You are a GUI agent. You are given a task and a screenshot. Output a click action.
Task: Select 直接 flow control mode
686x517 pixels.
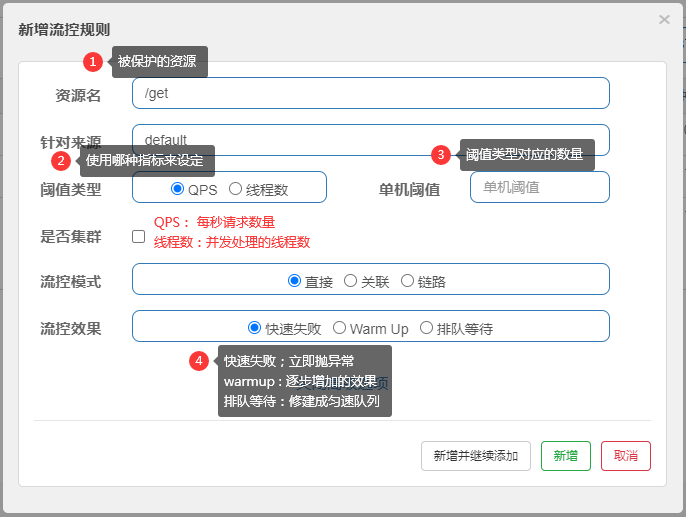[294, 281]
